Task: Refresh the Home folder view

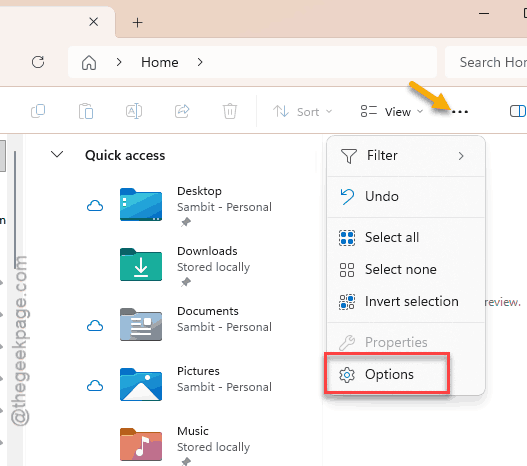Action: pos(38,62)
